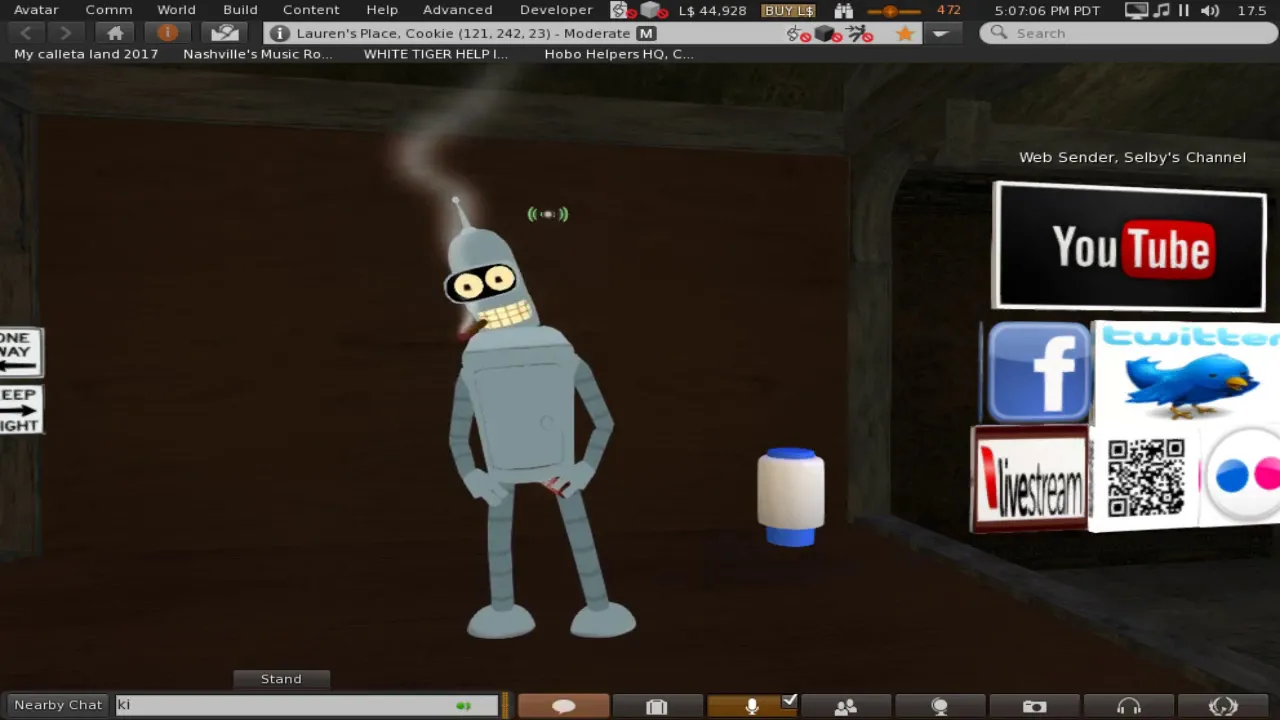
Task: Open the Build menu
Action: coord(240,10)
